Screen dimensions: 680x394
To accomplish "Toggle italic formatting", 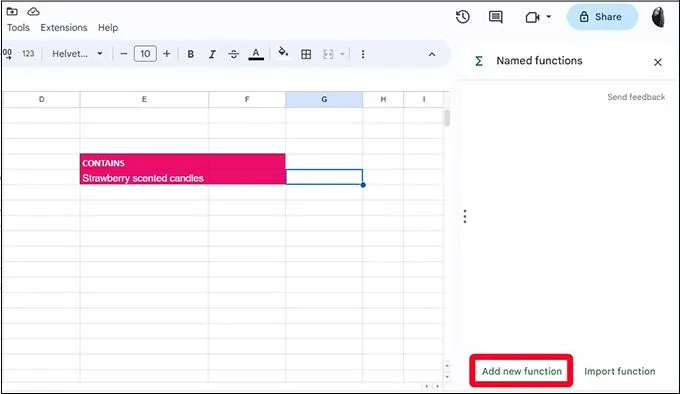I will click(212, 54).
